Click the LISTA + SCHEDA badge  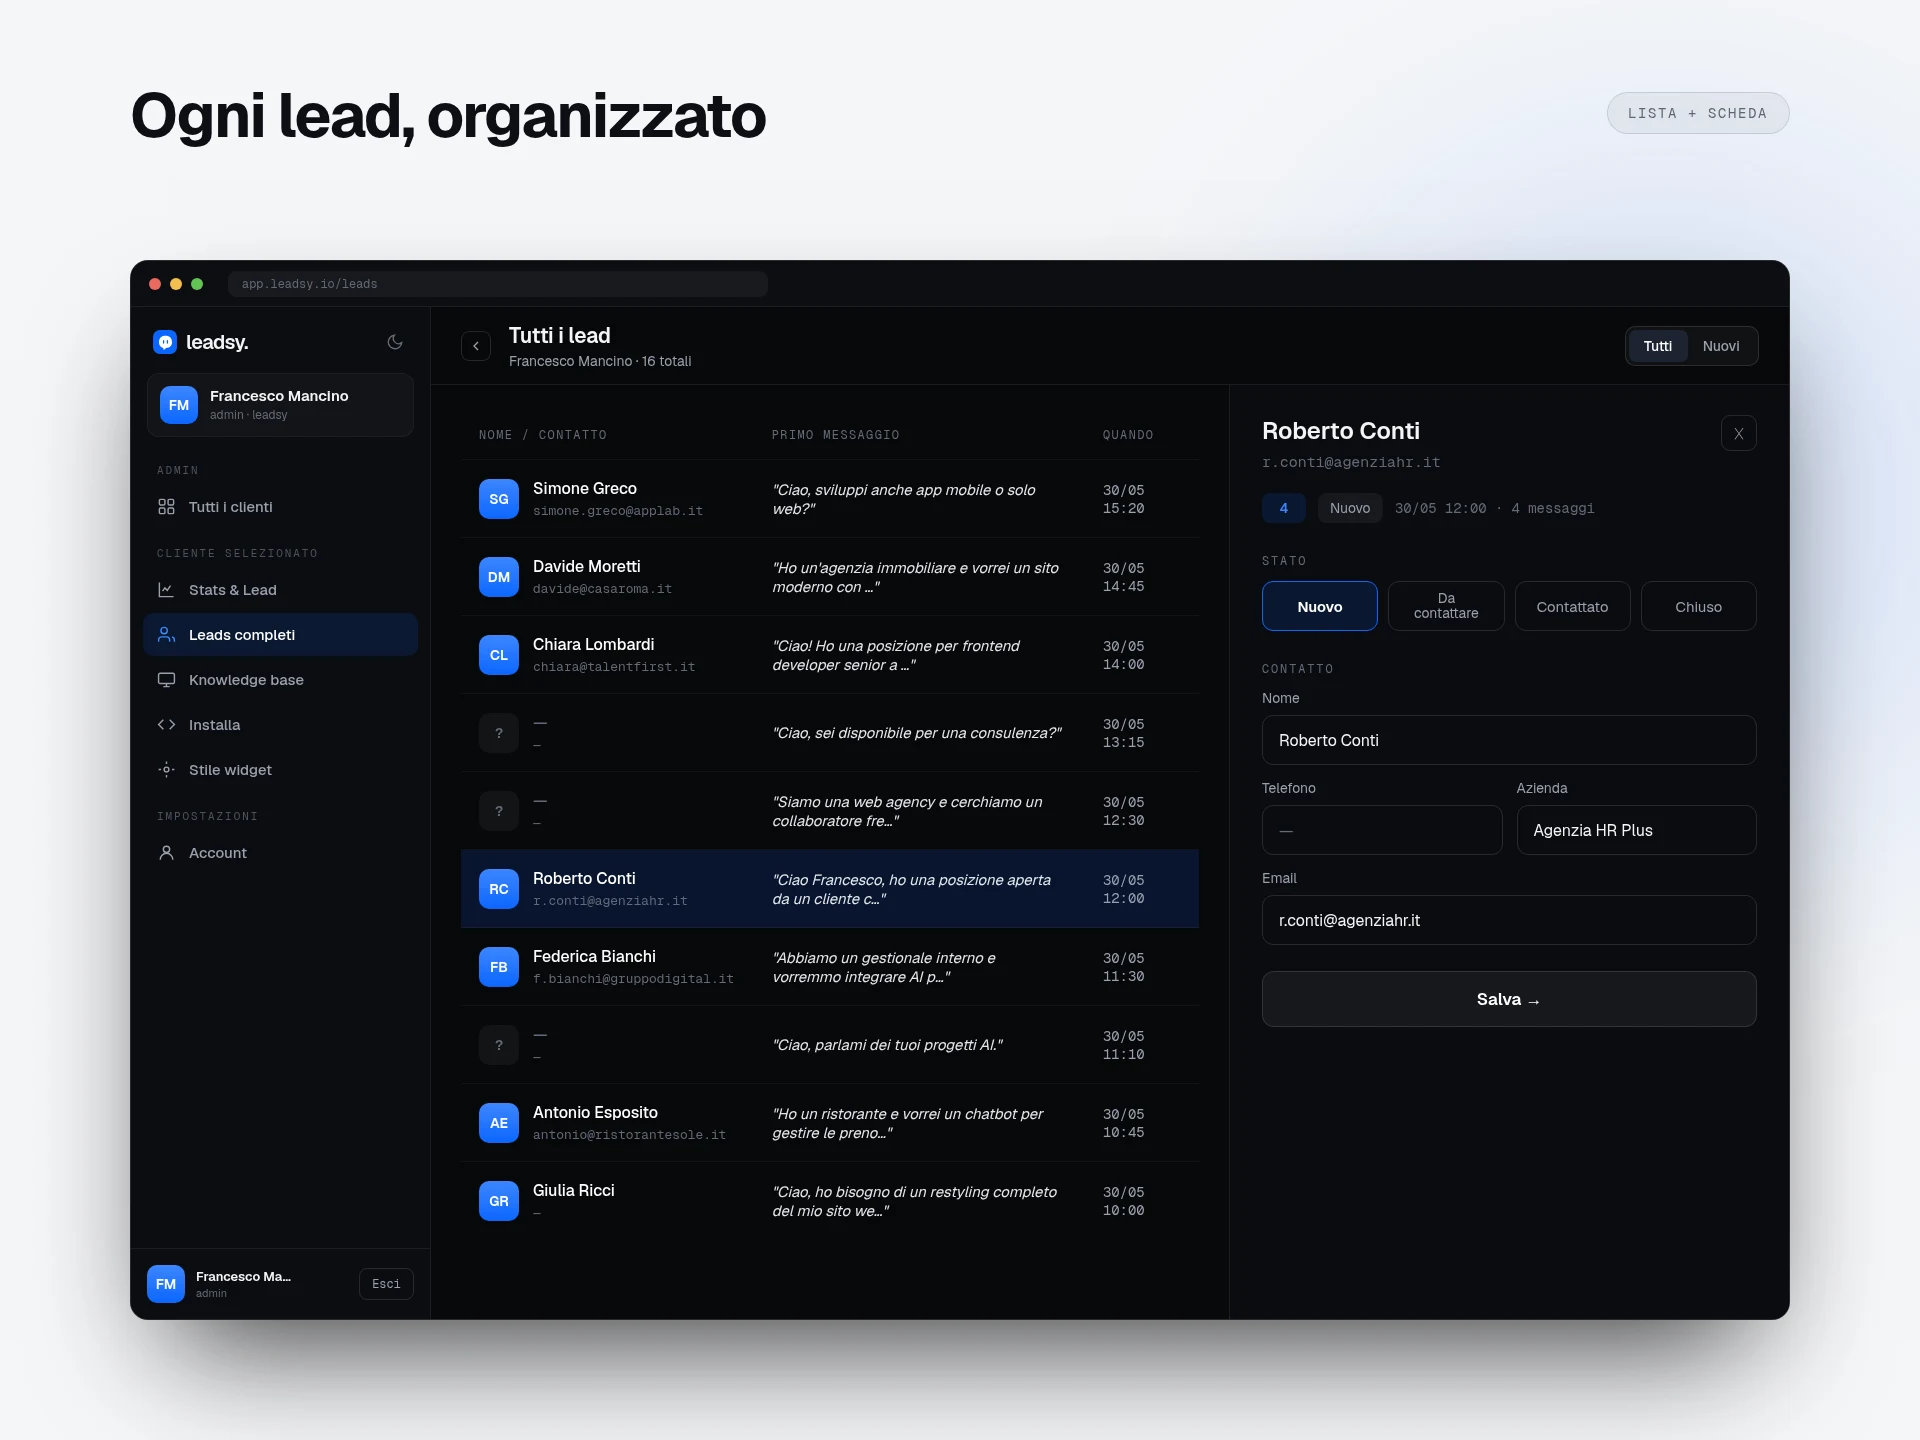1697,113
